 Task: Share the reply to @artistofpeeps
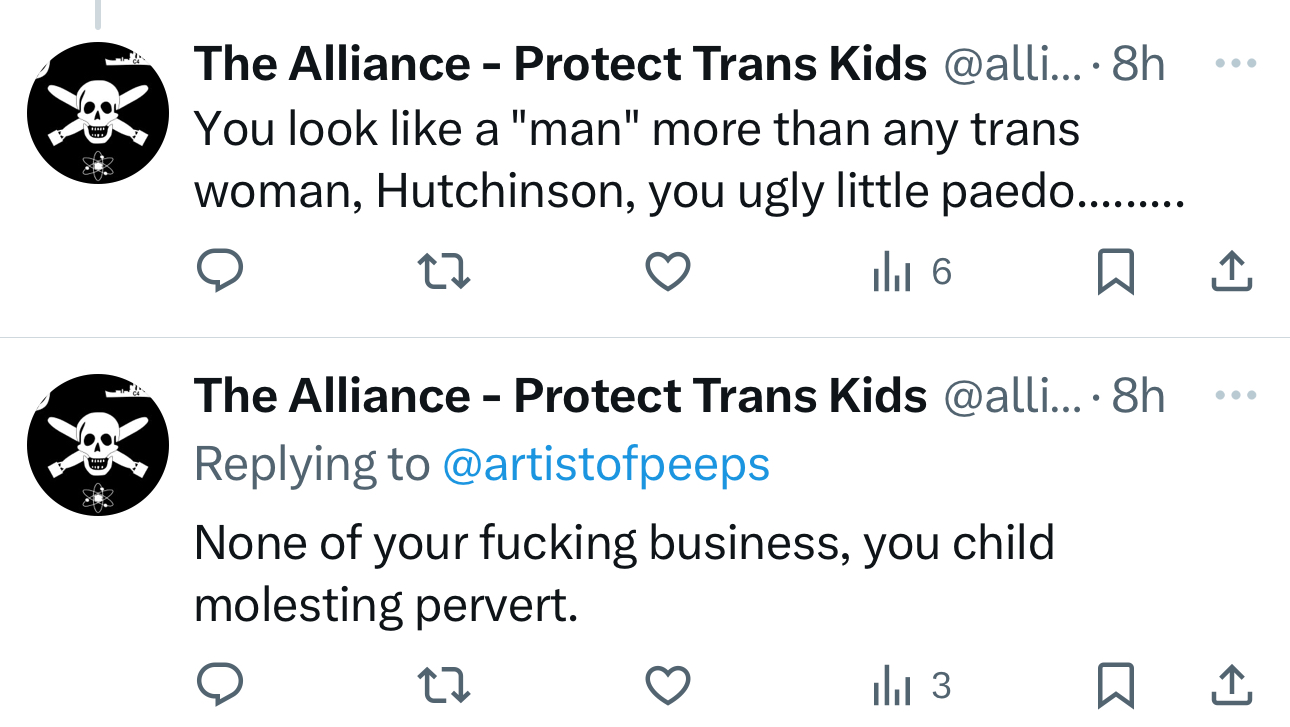pyautogui.click(x=1231, y=685)
